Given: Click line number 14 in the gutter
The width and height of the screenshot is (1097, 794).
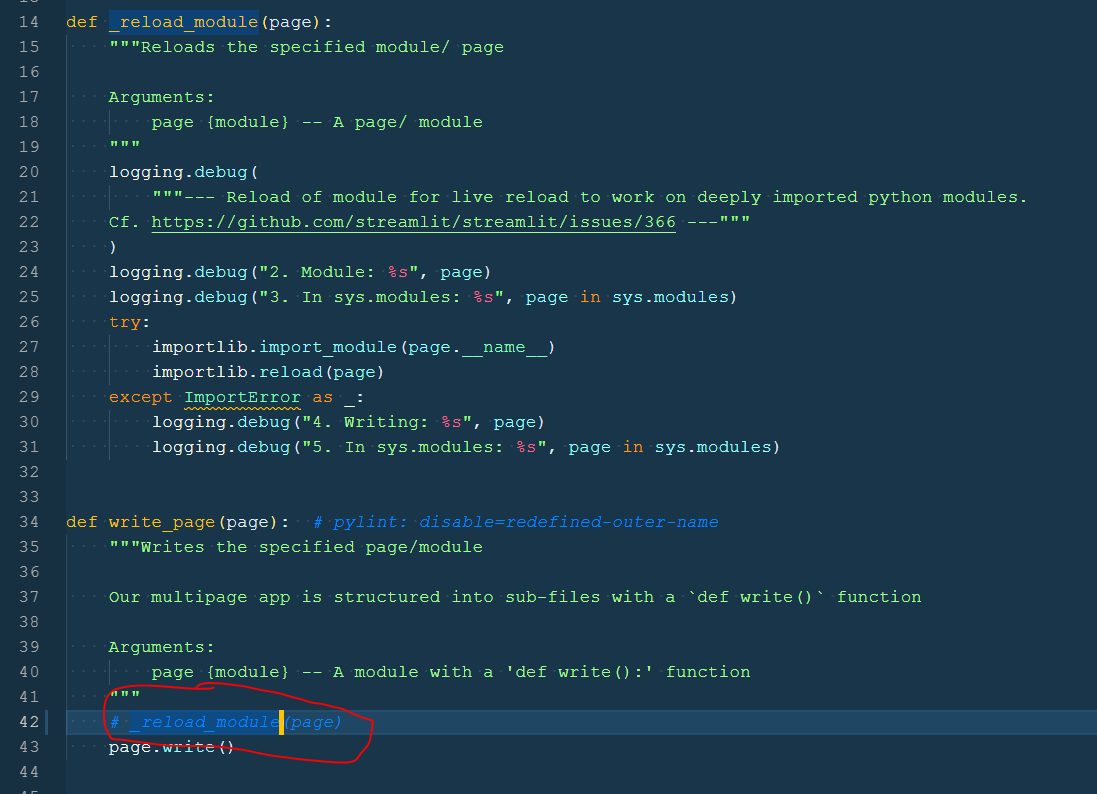Looking at the screenshot, I should (29, 22).
